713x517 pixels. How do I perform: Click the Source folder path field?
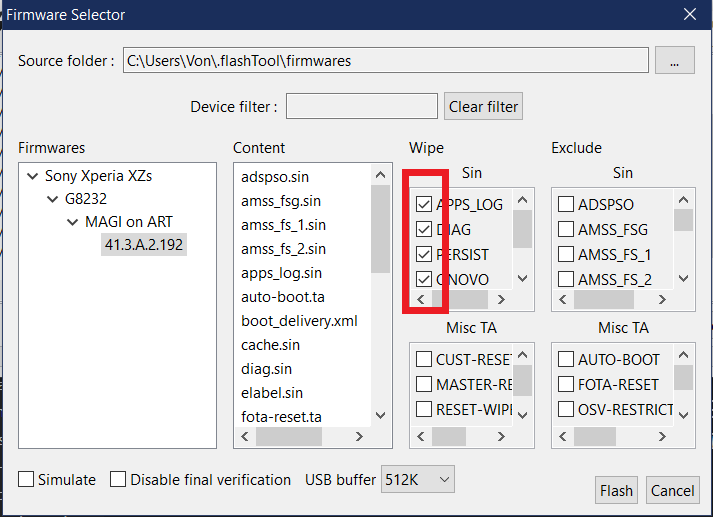pos(385,60)
